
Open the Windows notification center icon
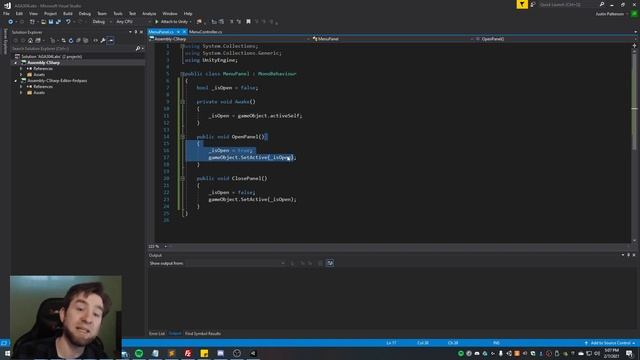(629, 353)
